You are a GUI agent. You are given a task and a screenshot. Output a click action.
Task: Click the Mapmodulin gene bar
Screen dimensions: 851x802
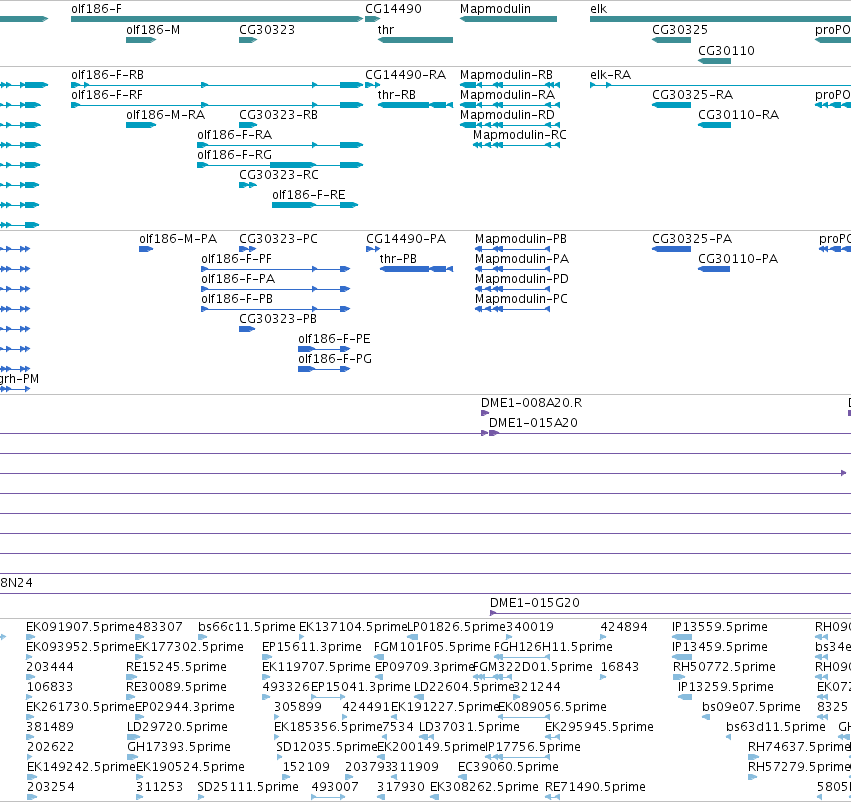[x=508, y=19]
